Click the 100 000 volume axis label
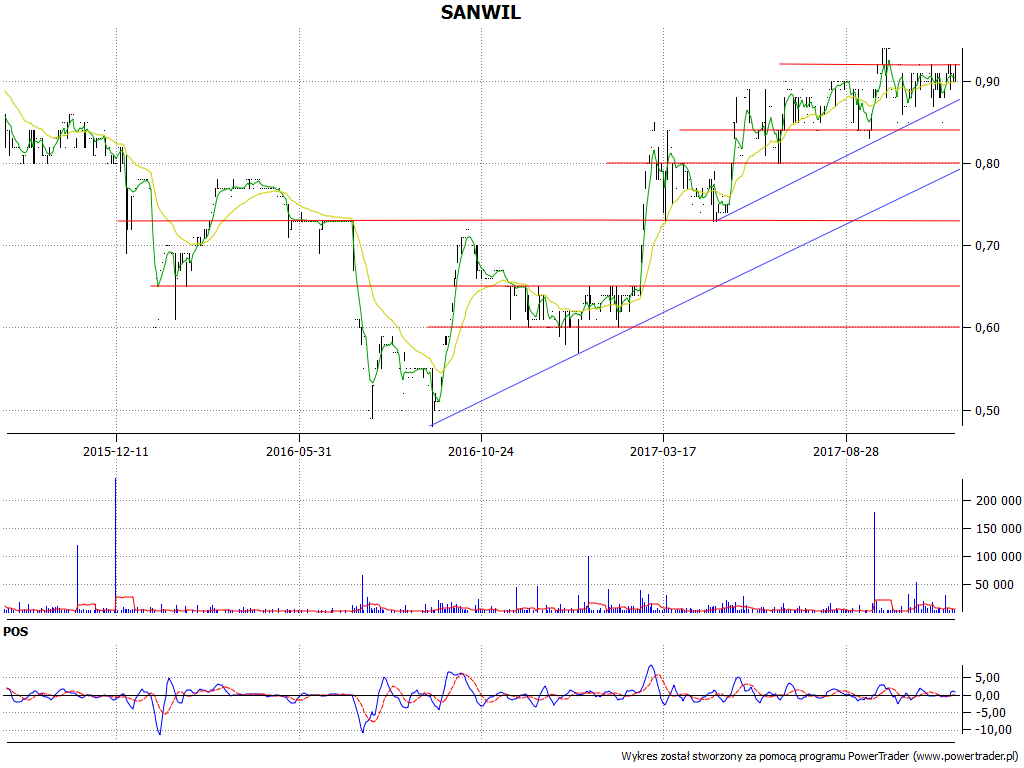The image size is (1024, 768). [x=998, y=557]
